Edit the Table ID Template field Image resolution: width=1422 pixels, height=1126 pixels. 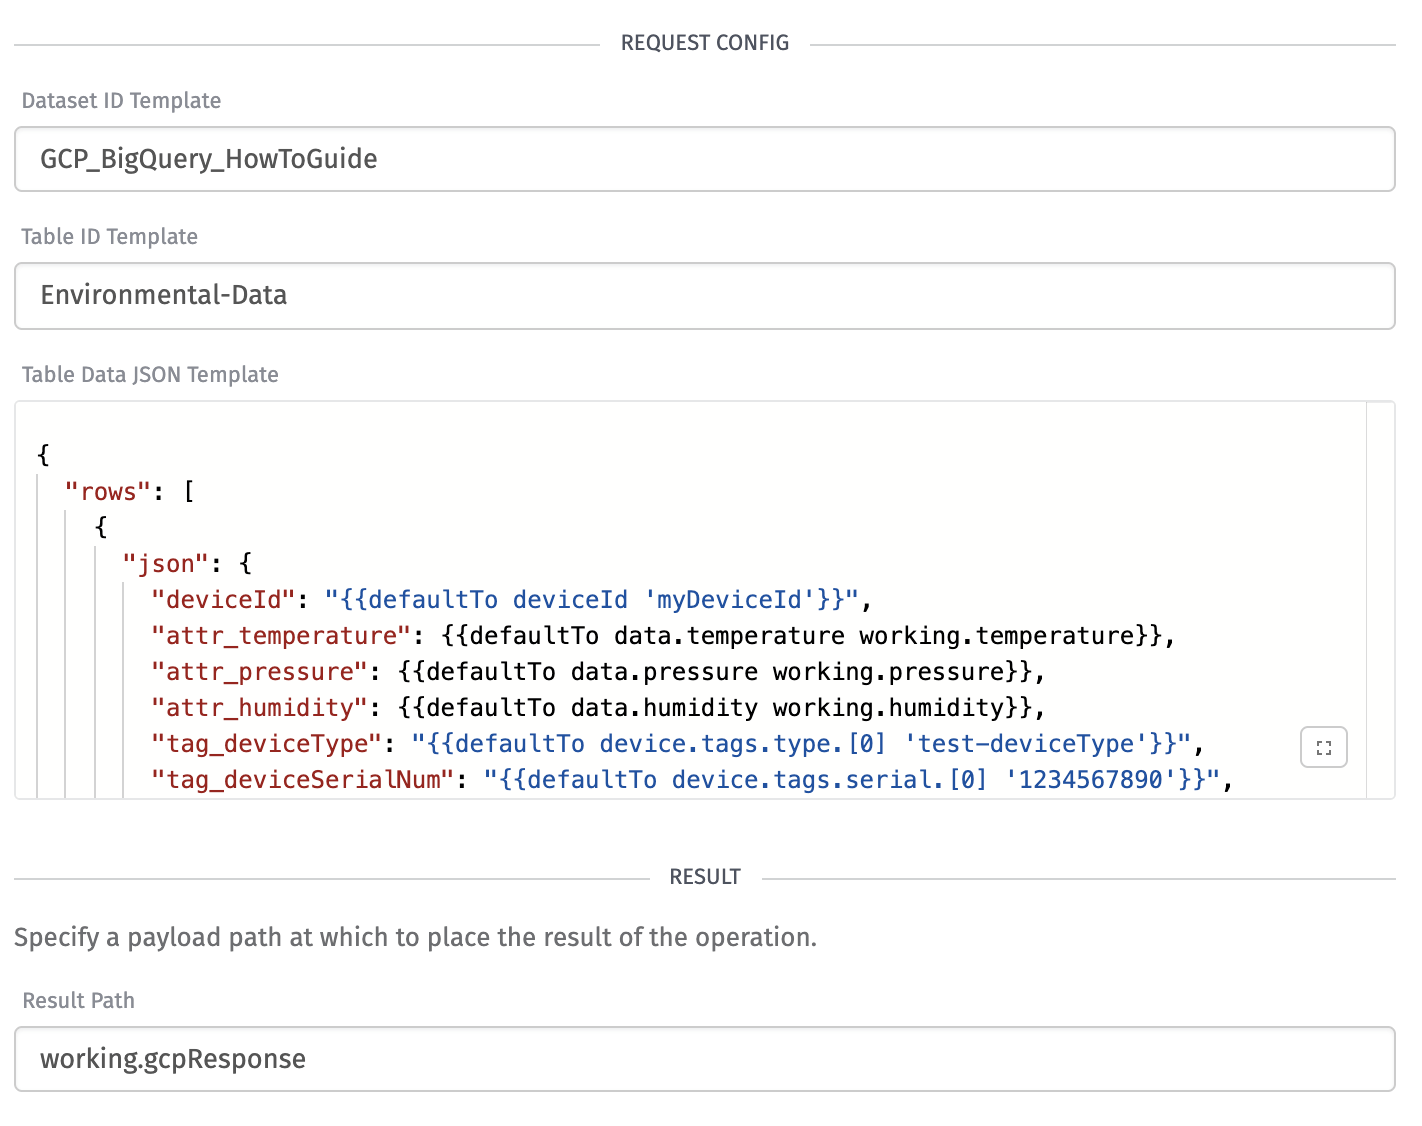click(704, 296)
